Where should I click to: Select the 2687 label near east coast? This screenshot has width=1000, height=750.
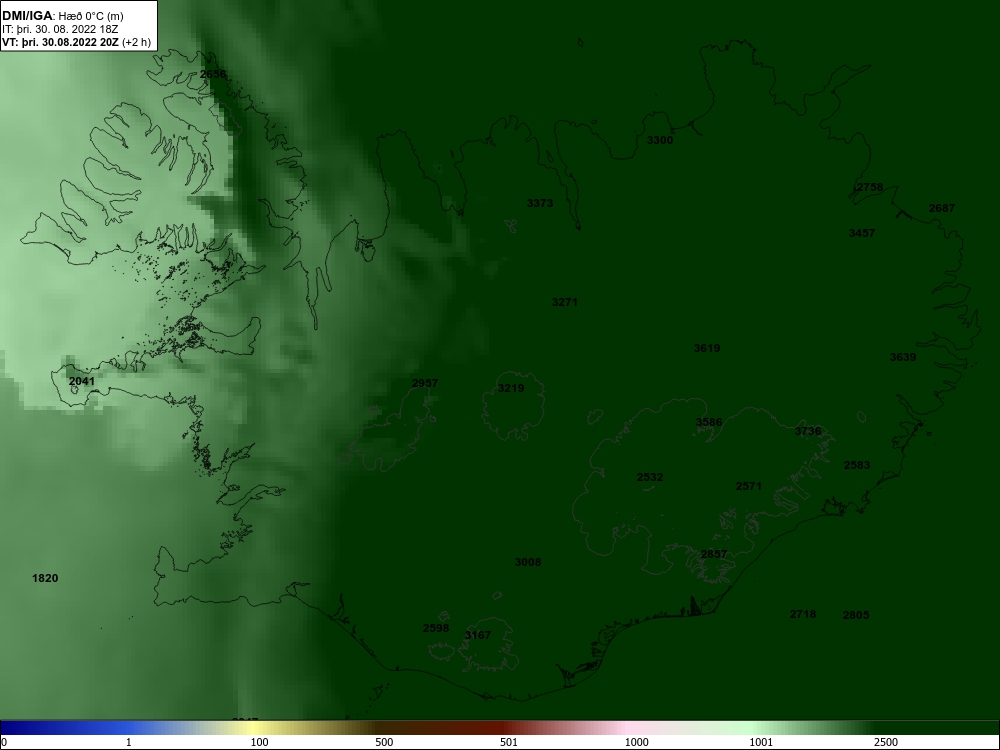(942, 208)
